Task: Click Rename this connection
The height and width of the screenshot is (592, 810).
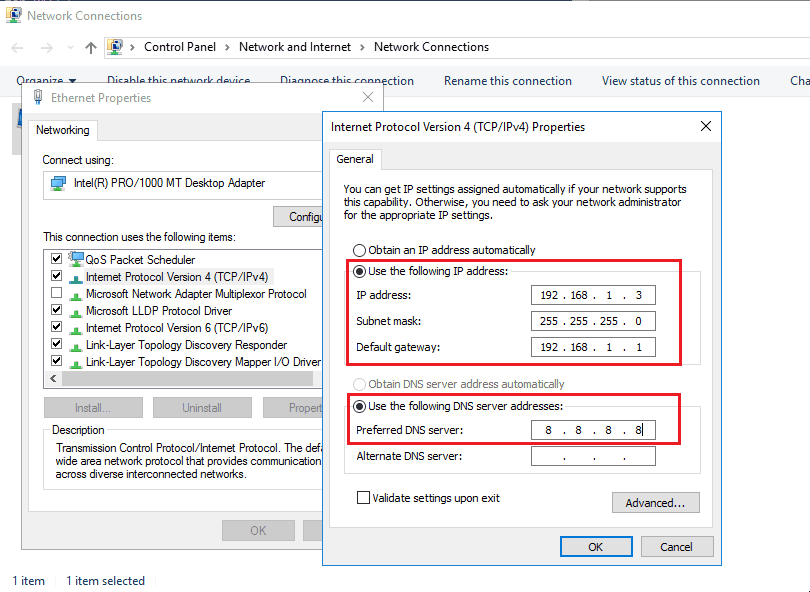Action: pyautogui.click(x=508, y=81)
